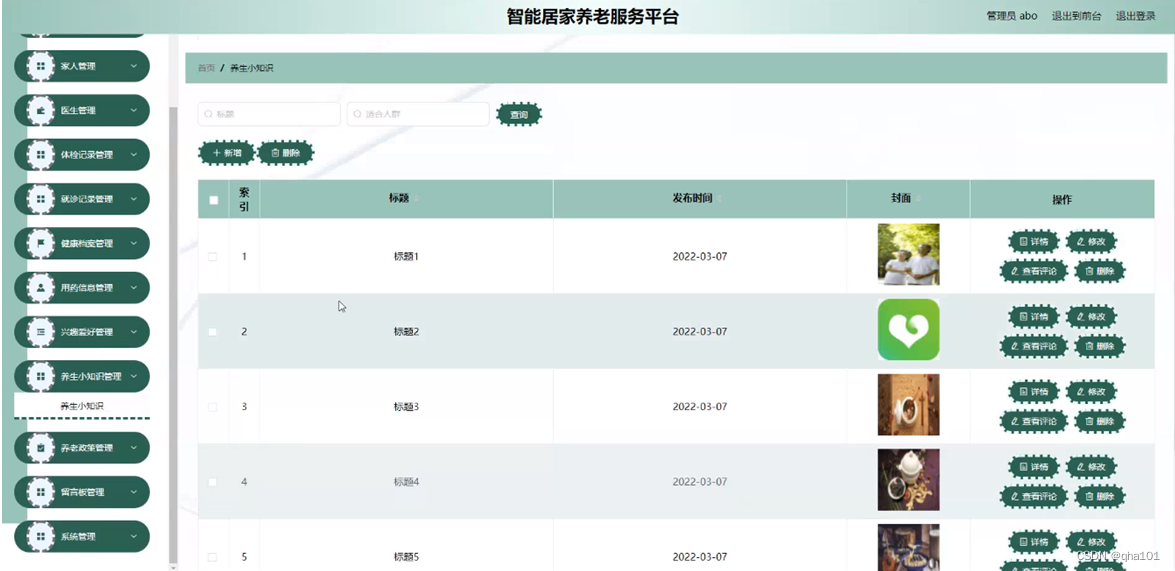This screenshot has height=571, width=1175.
Task: Click 删除 for 标题3 row
Action: (1099, 421)
